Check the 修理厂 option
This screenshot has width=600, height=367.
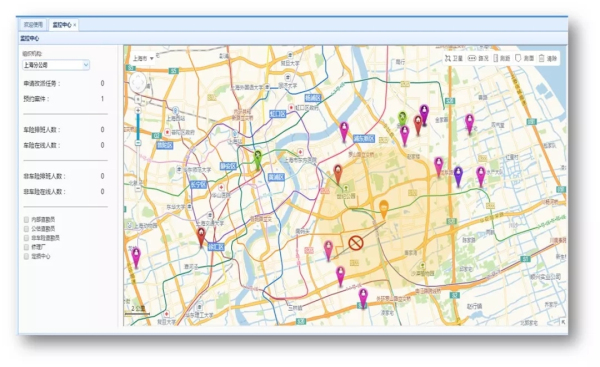26,247
